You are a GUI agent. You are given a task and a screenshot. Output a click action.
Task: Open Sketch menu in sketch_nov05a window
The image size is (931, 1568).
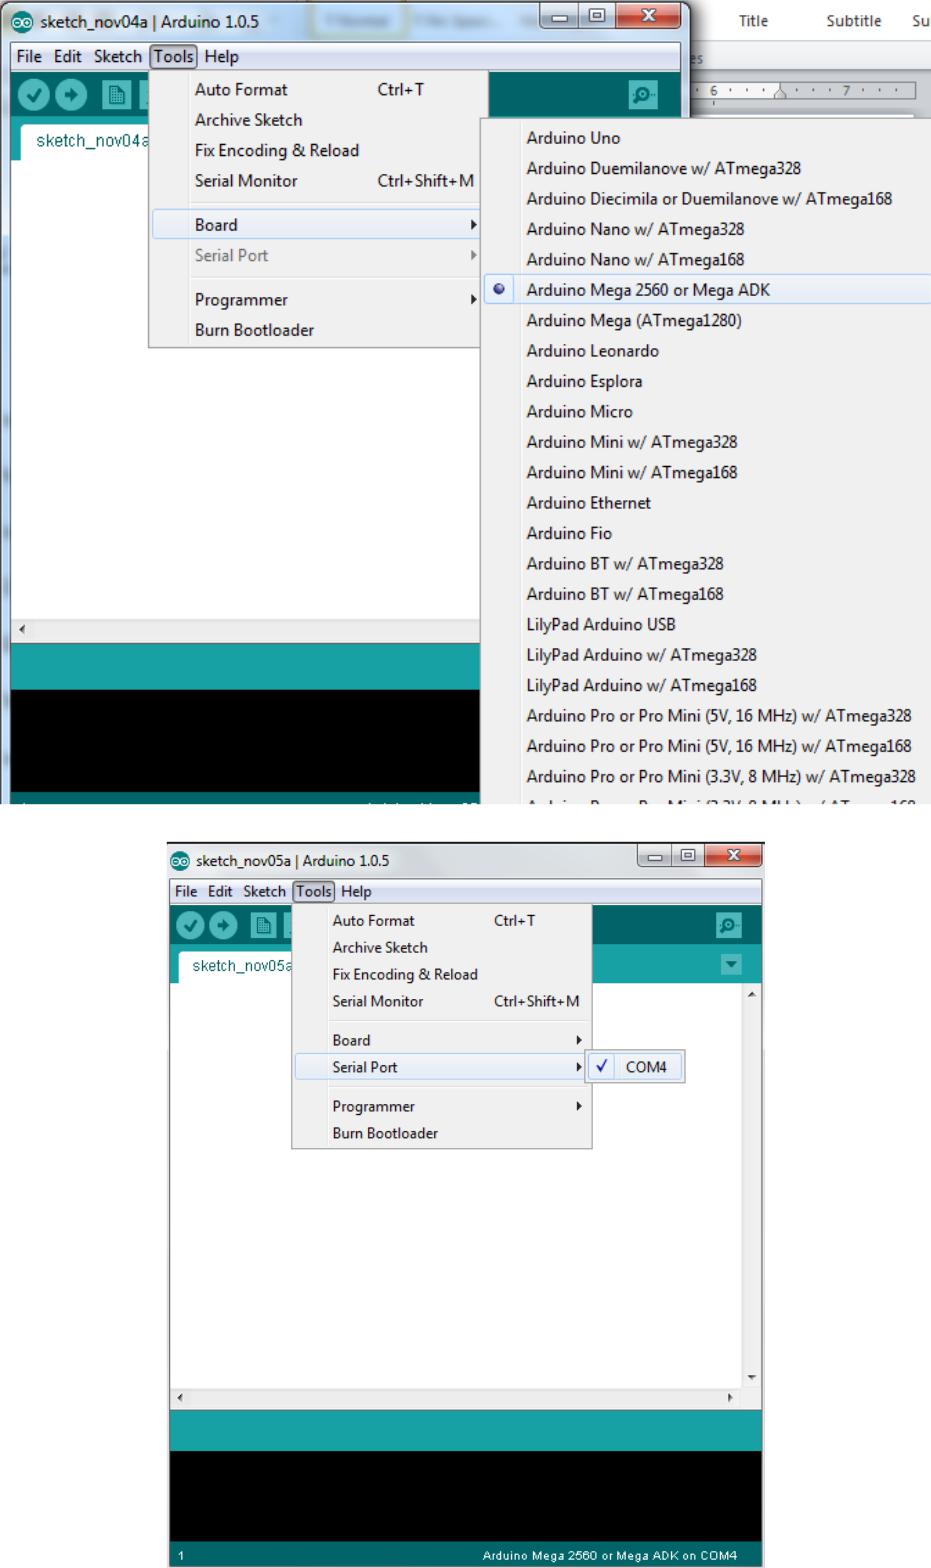(x=264, y=891)
